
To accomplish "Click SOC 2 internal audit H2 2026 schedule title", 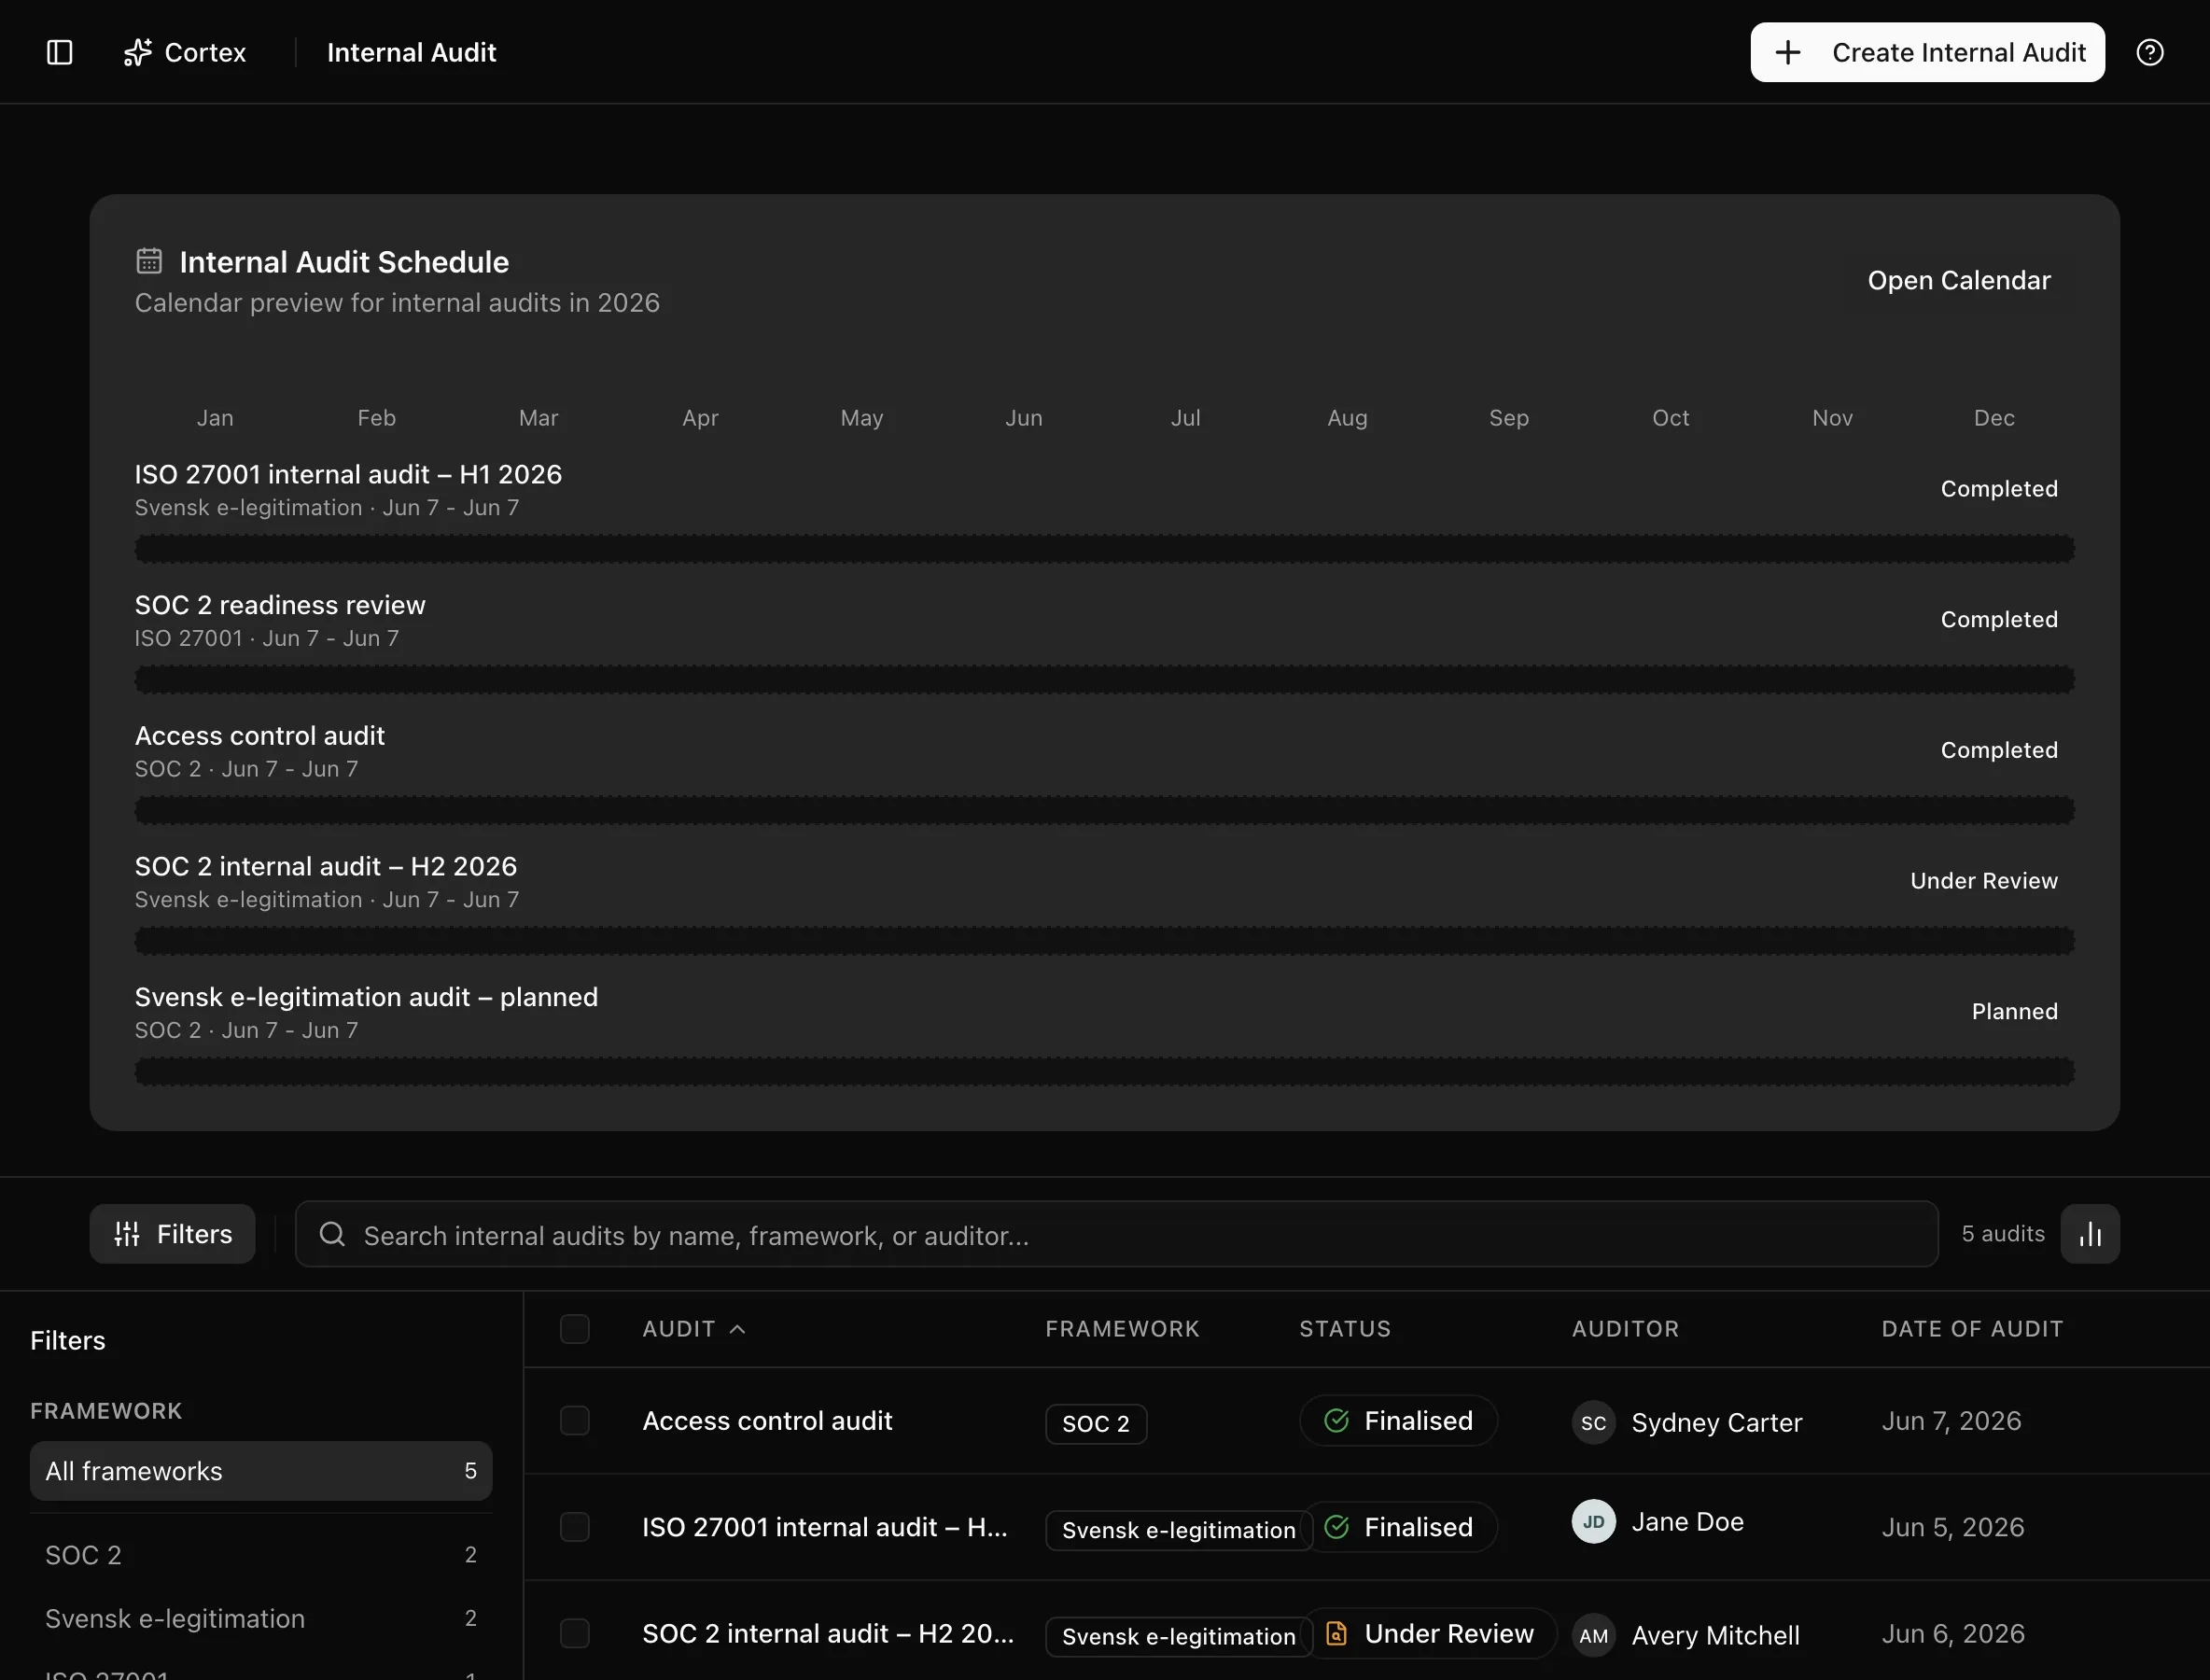I will pyautogui.click(x=325, y=866).
